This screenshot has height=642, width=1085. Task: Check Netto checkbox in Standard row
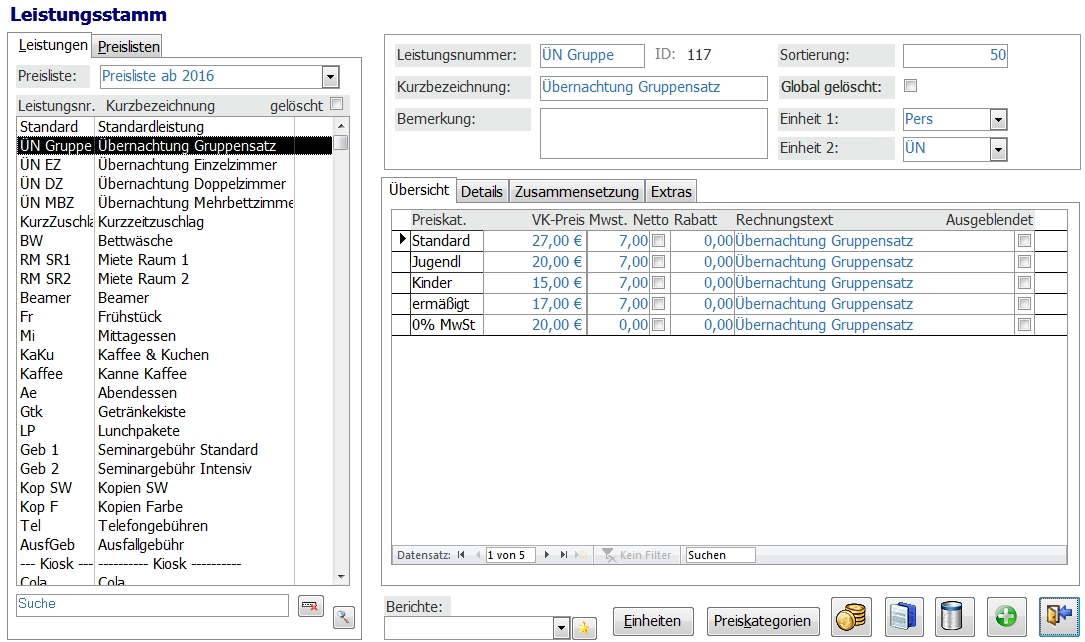(x=659, y=241)
